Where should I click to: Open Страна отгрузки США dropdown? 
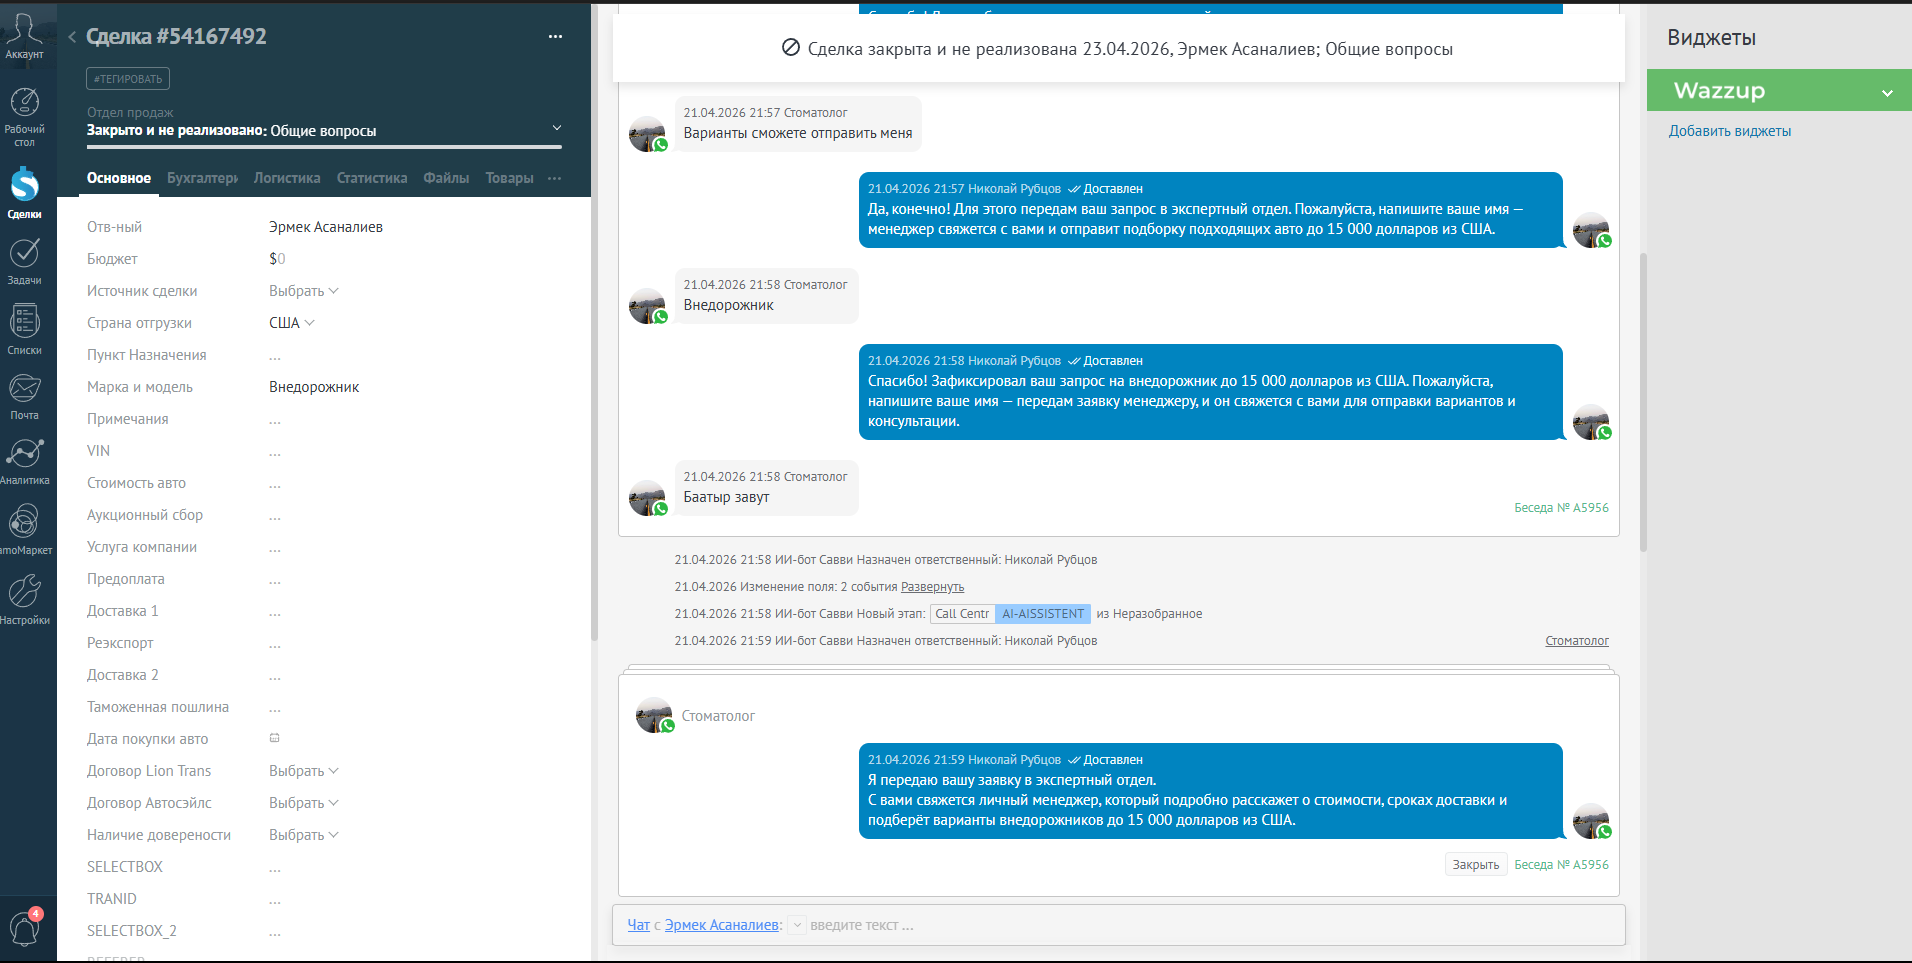pyautogui.click(x=292, y=323)
